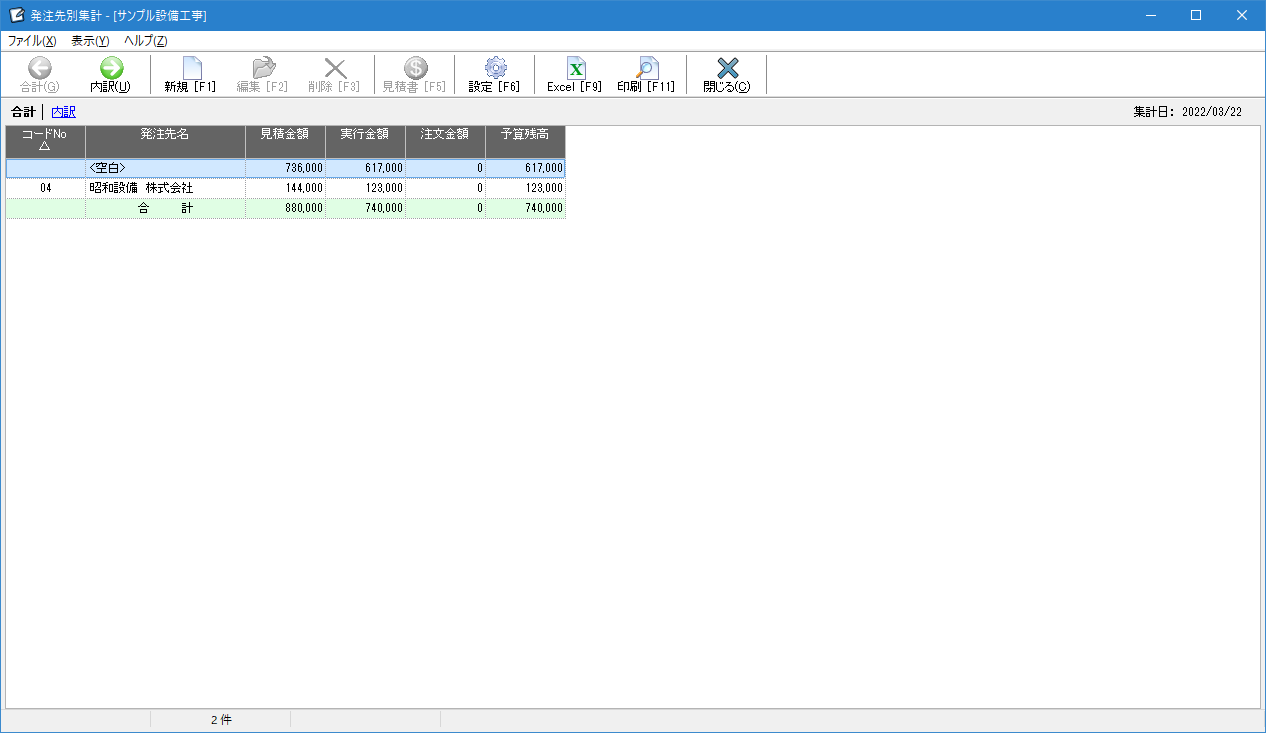Click the 集計日: 2022/03/22 label

click(x=1188, y=112)
